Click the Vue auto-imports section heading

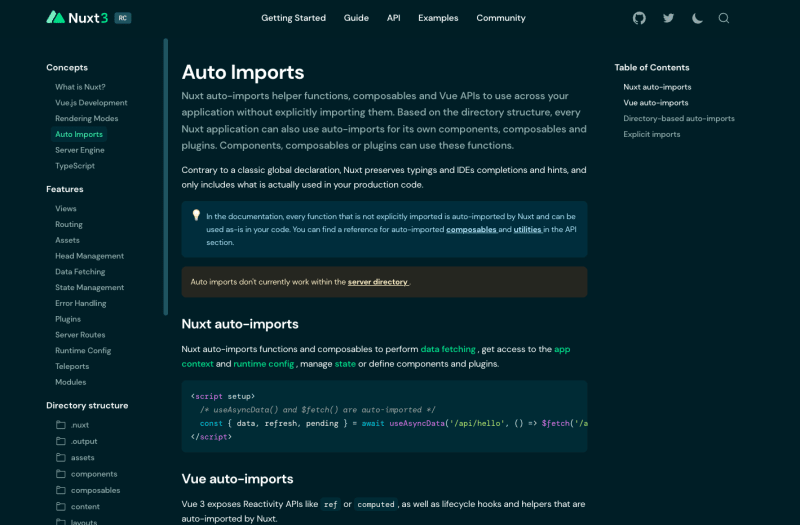(x=237, y=479)
